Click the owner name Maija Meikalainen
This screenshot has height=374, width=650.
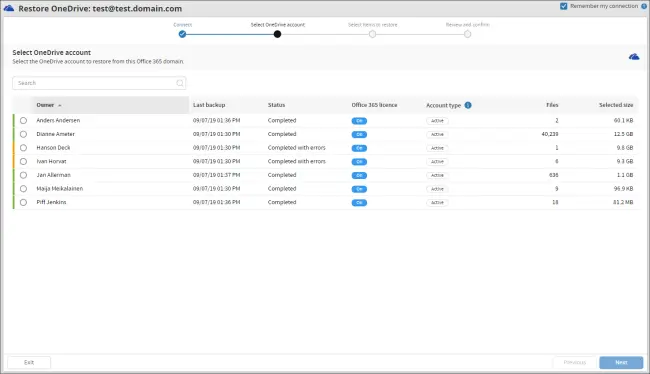click(x=60, y=189)
